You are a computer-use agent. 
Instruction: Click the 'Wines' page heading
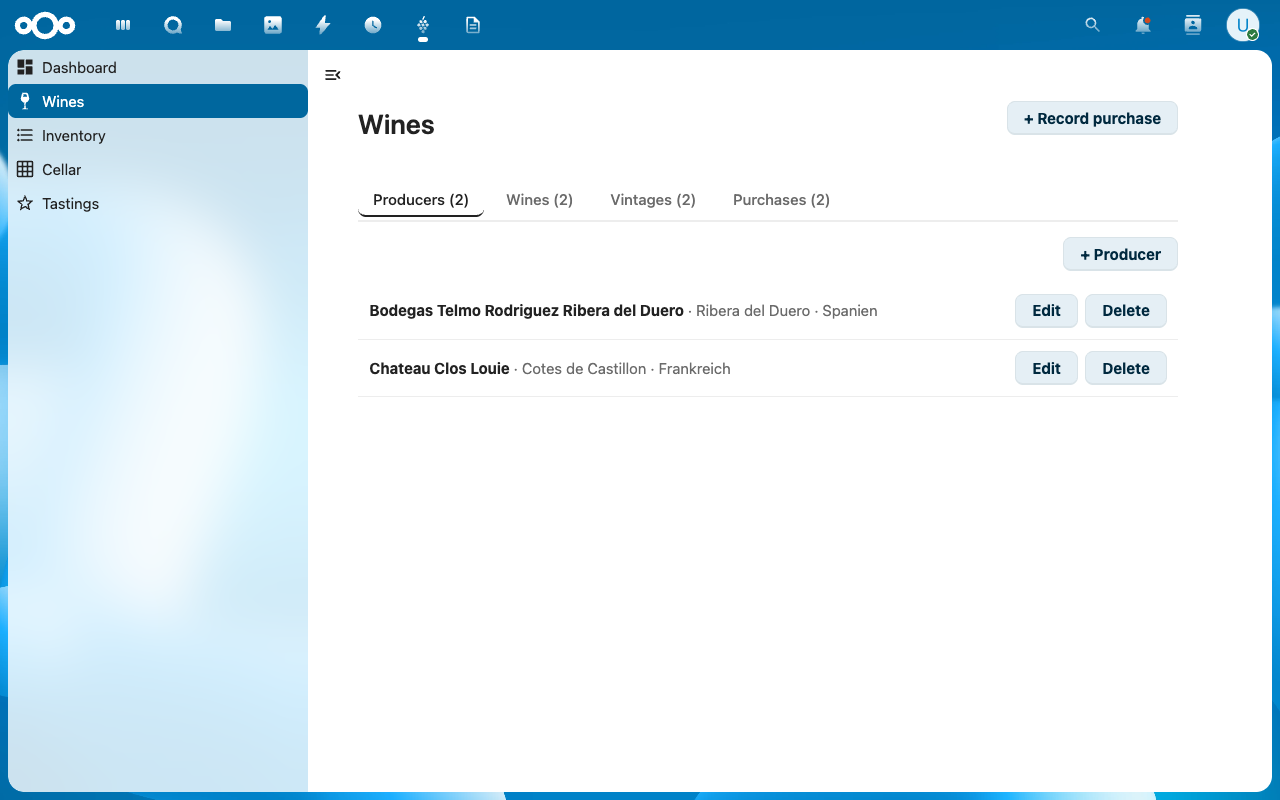(396, 125)
